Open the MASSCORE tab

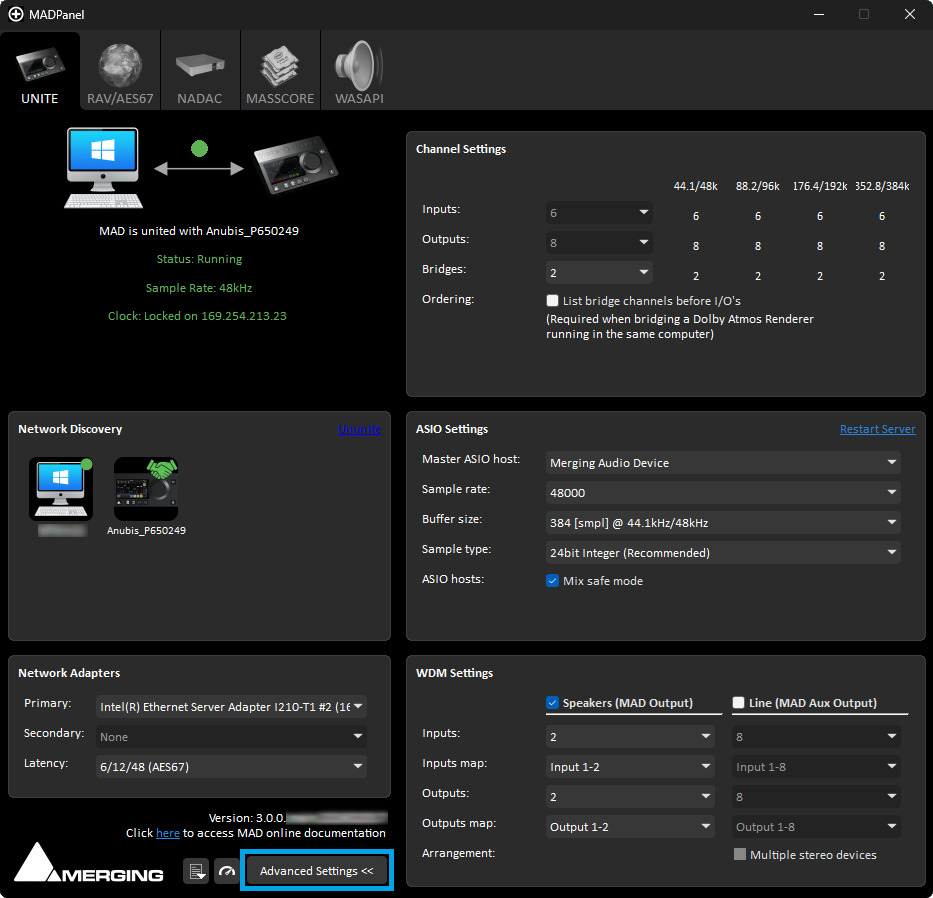coord(280,71)
